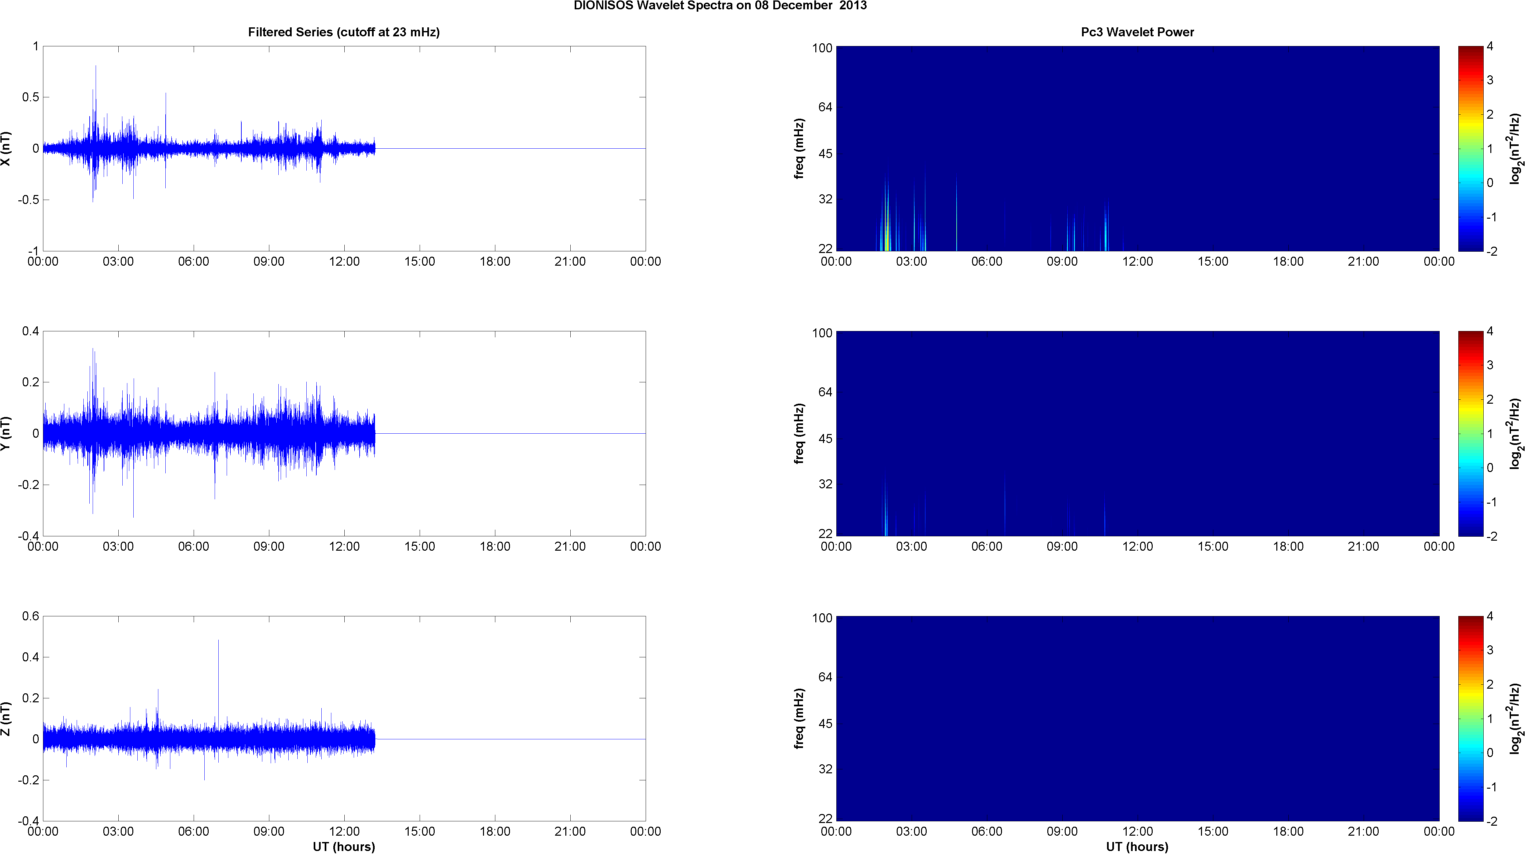Image resolution: width=1525 pixels, height=854 pixels.
Task: Click the -0.5 tick on X (nT) axis
Action: (27, 200)
